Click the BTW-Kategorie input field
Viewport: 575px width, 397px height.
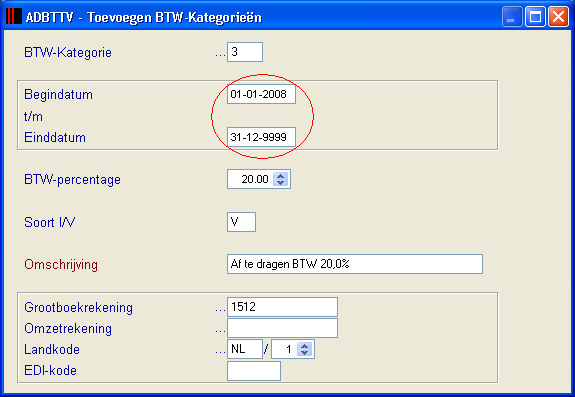coord(245,52)
